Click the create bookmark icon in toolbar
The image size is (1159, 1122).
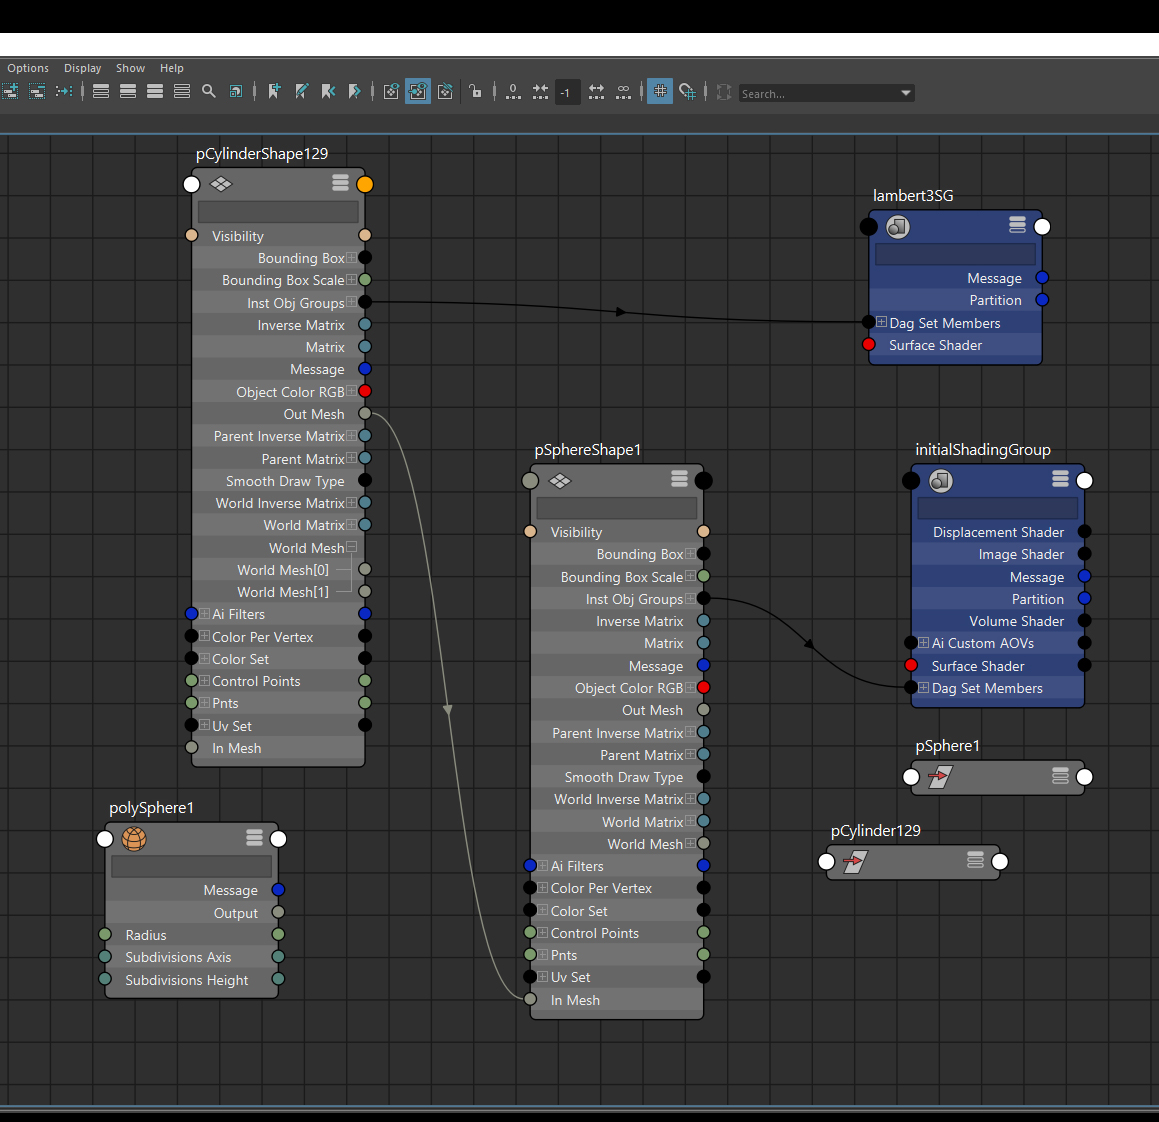click(274, 92)
